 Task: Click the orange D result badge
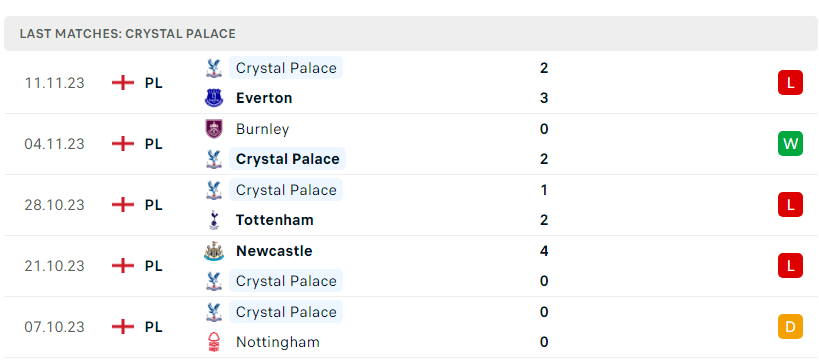pos(790,327)
